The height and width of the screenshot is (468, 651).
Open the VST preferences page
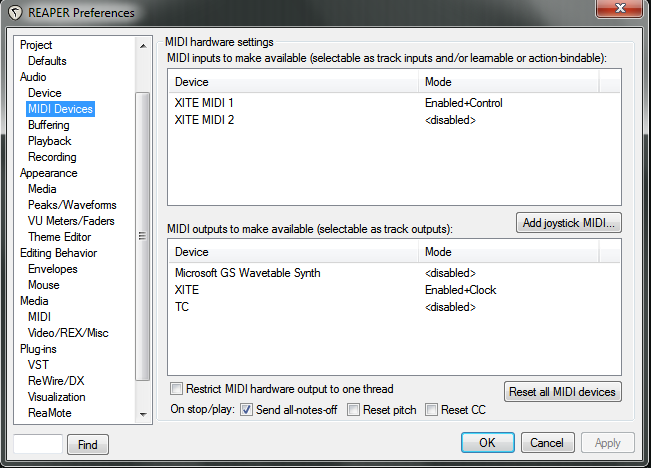click(x=38, y=365)
